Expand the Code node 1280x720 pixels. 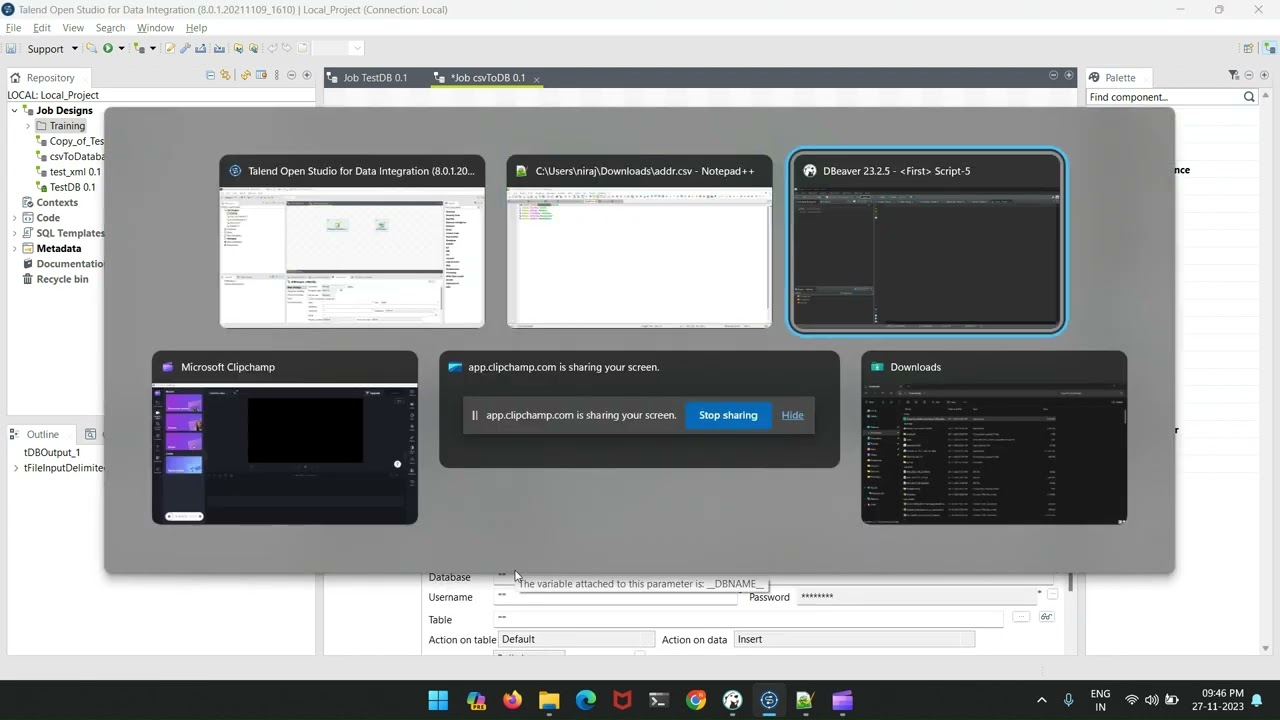[x=14, y=218]
